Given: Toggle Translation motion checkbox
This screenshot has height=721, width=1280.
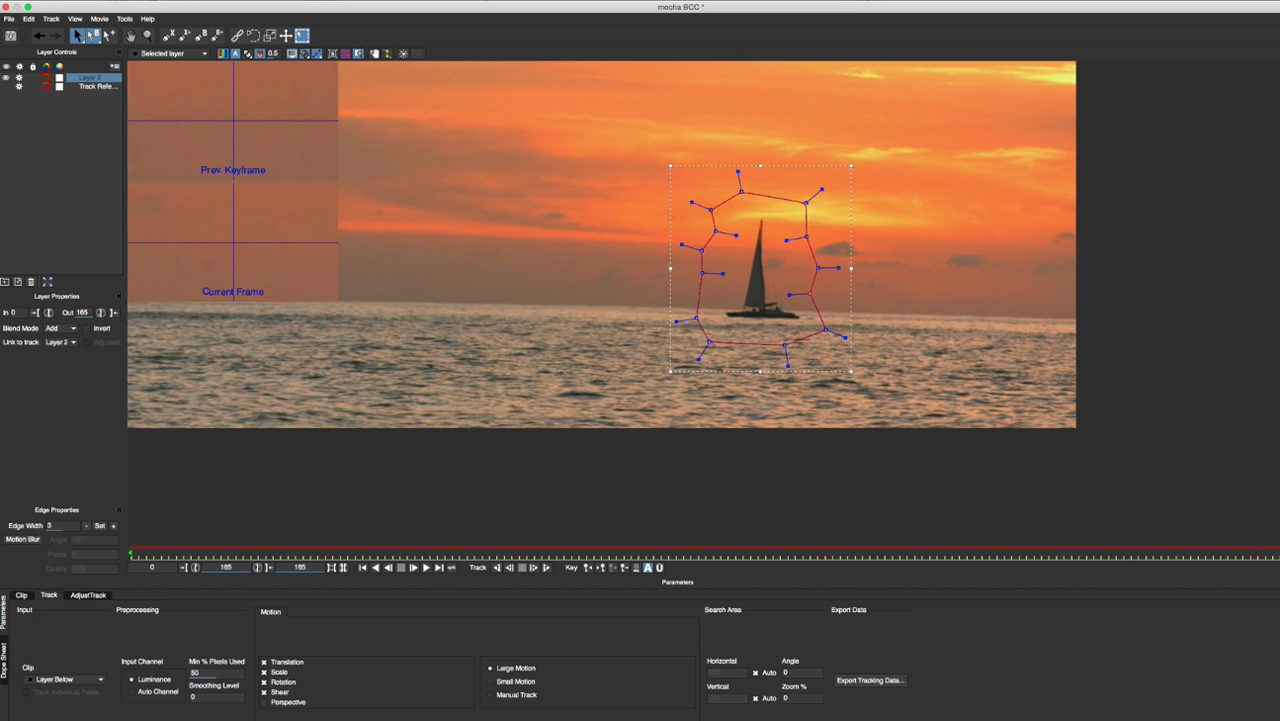Looking at the screenshot, I should (x=264, y=662).
